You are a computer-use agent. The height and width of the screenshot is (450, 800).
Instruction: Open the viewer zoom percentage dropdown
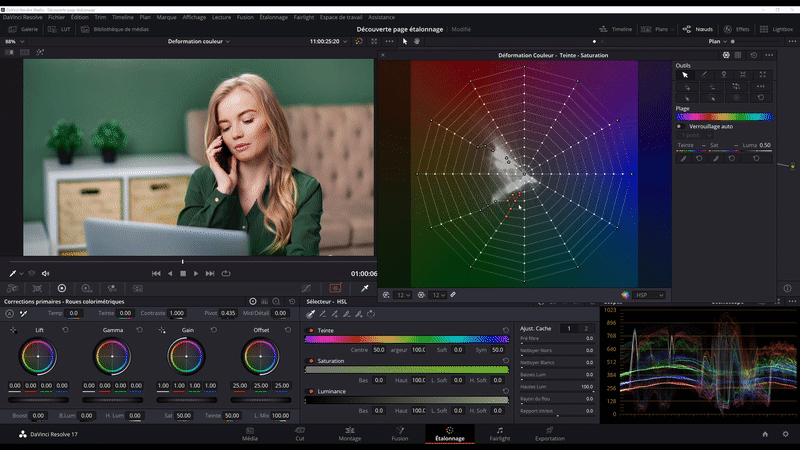(x=14, y=42)
